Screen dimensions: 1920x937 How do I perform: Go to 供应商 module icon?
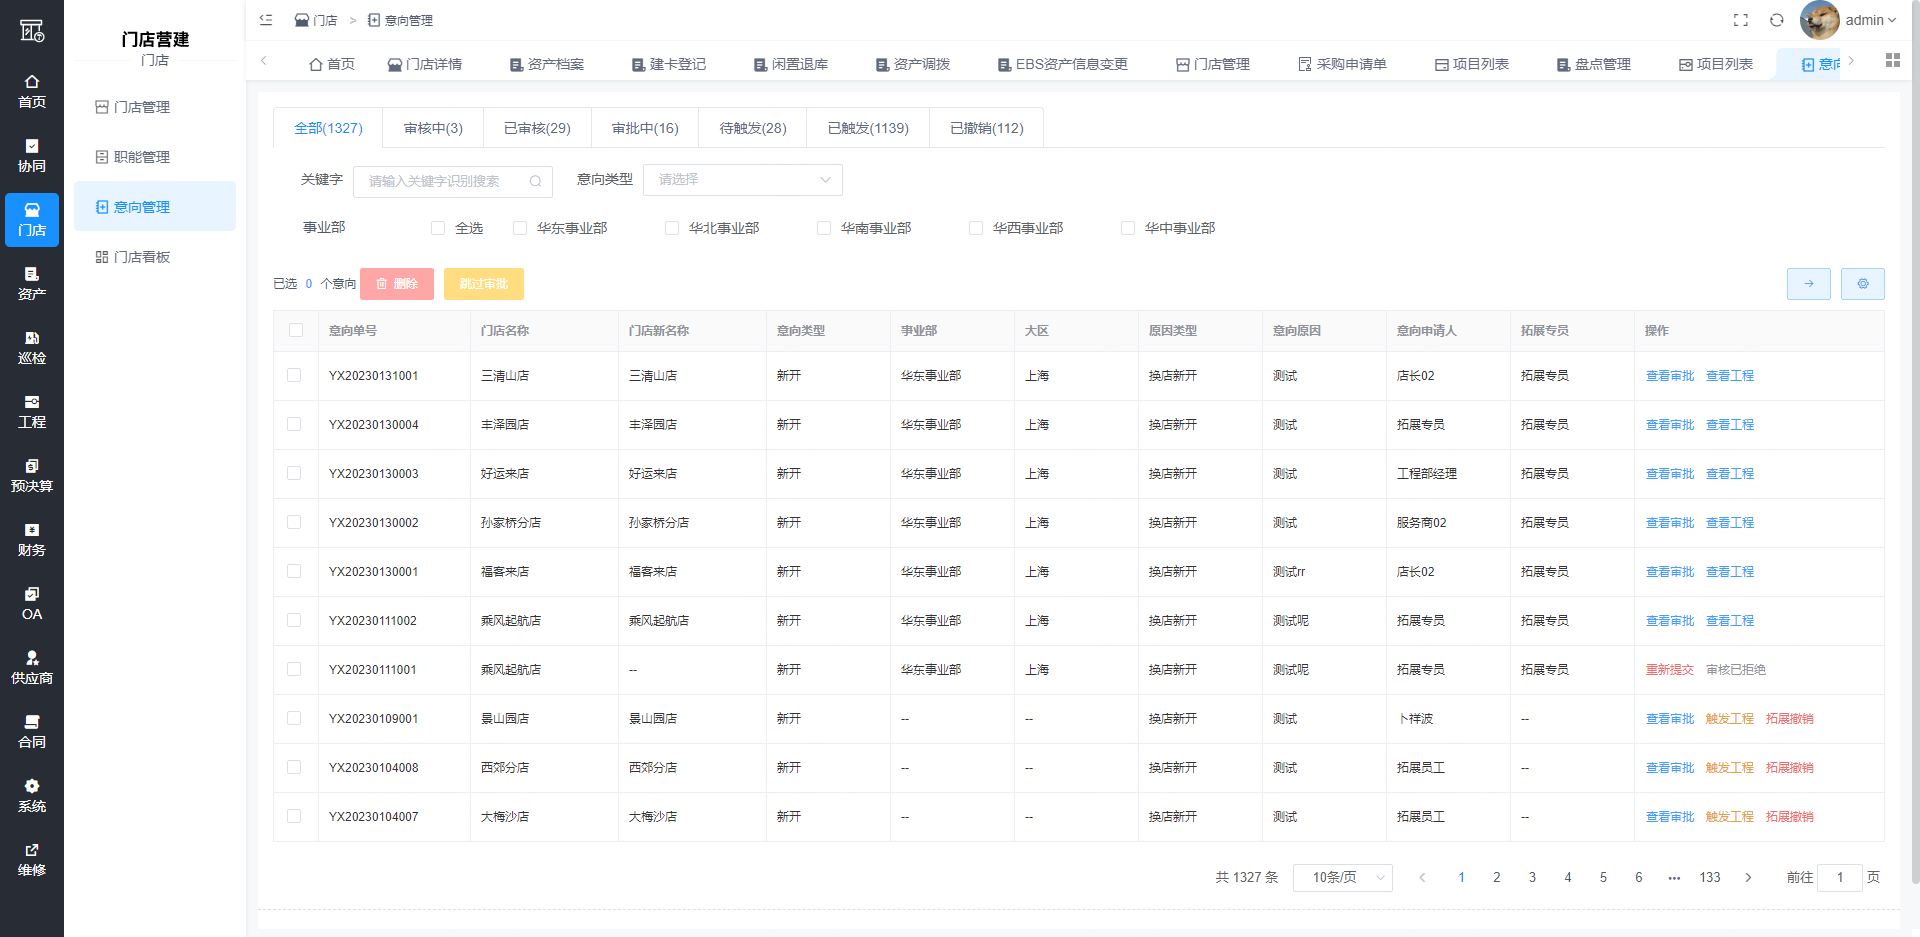point(32,667)
